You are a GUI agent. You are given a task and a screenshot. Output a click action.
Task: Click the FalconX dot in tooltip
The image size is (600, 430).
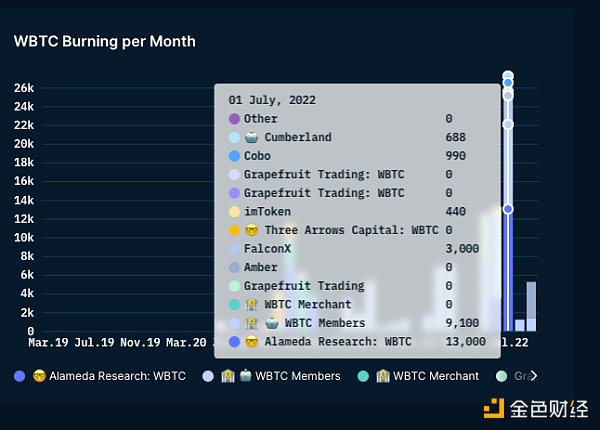[x=234, y=249]
